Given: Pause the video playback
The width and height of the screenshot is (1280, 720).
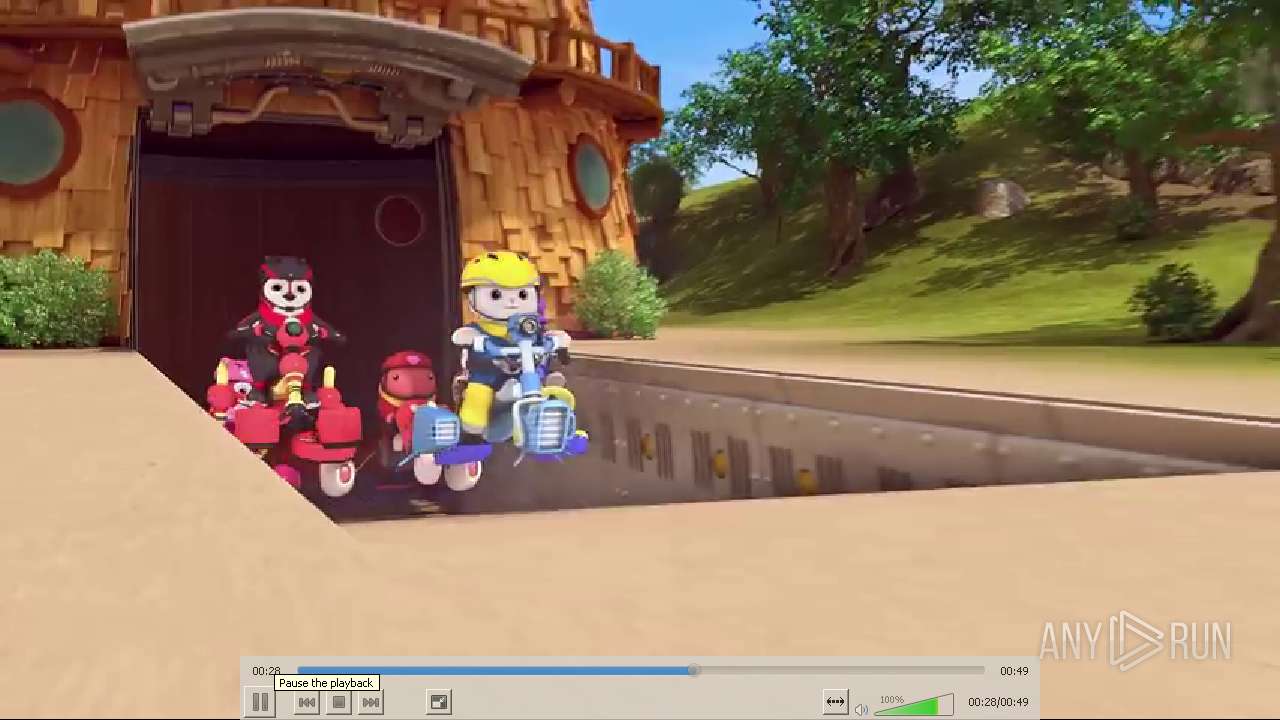Looking at the screenshot, I should [259, 703].
